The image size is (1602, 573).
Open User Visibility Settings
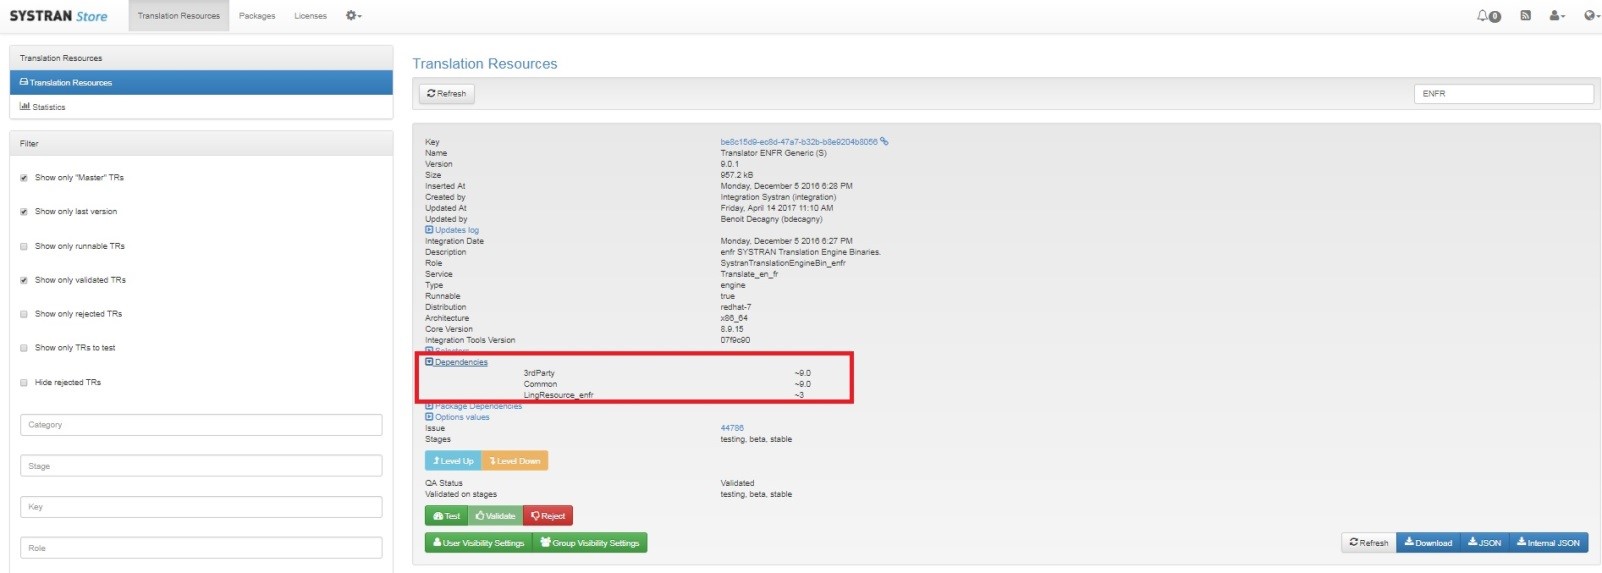(478, 542)
